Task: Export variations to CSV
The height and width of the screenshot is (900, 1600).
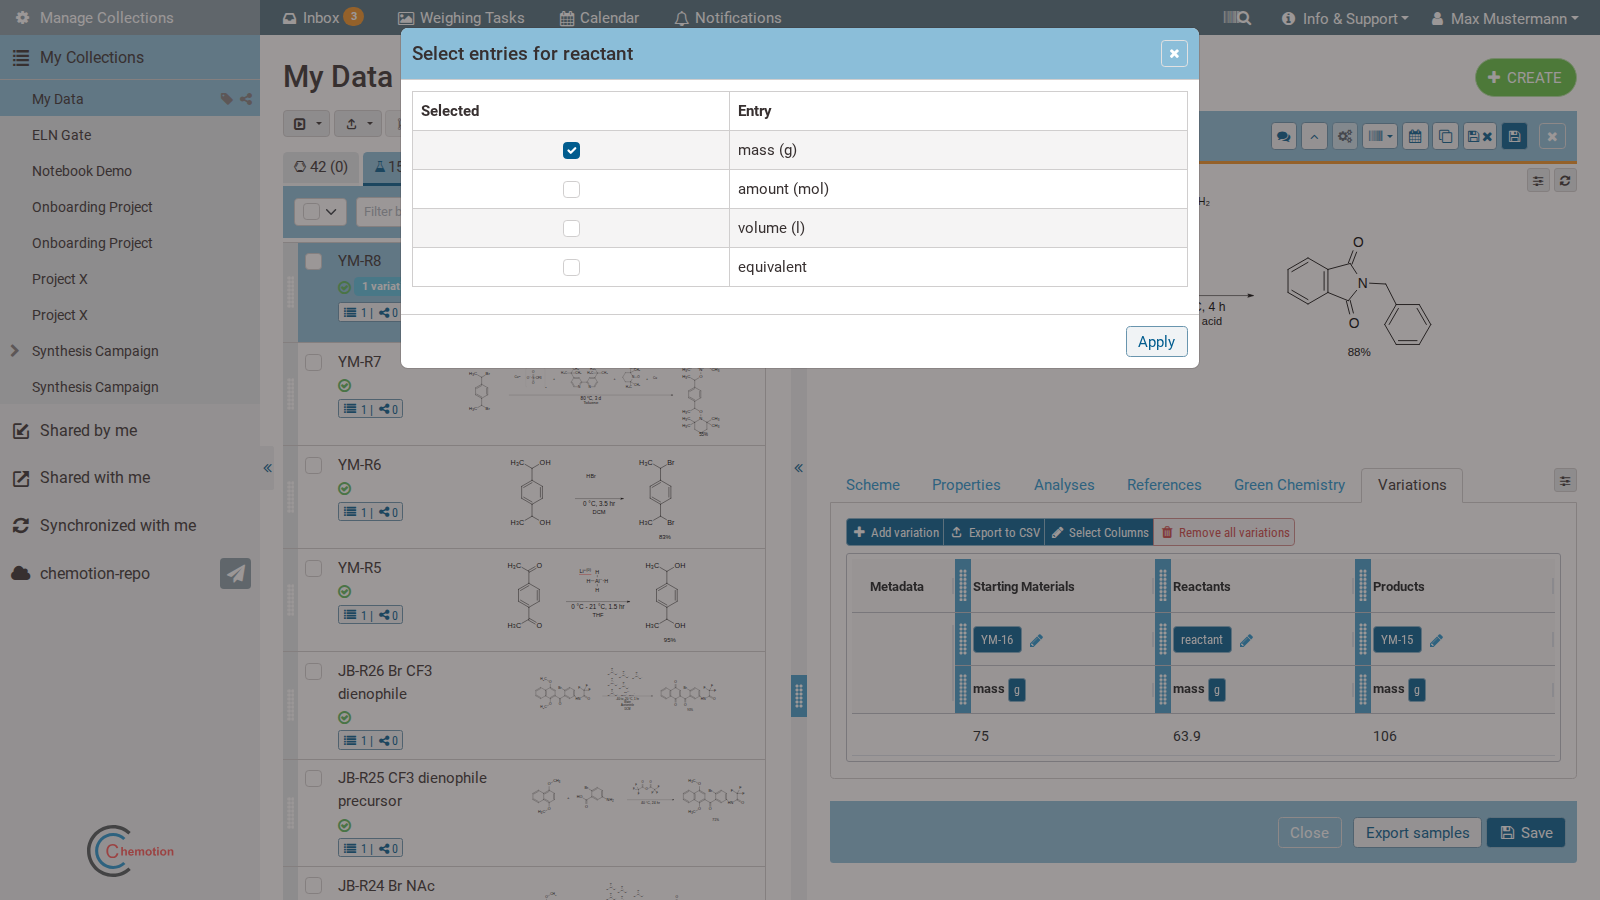Action: [x=995, y=533]
